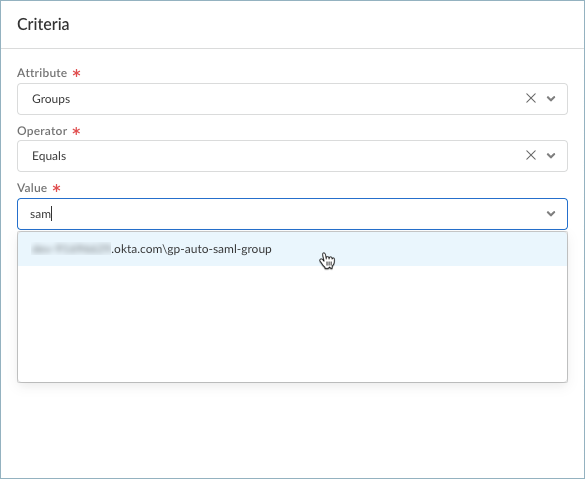The height and width of the screenshot is (479, 585).
Task: Open the Operator combo box showing Equals
Action: pyautogui.click(x=292, y=156)
